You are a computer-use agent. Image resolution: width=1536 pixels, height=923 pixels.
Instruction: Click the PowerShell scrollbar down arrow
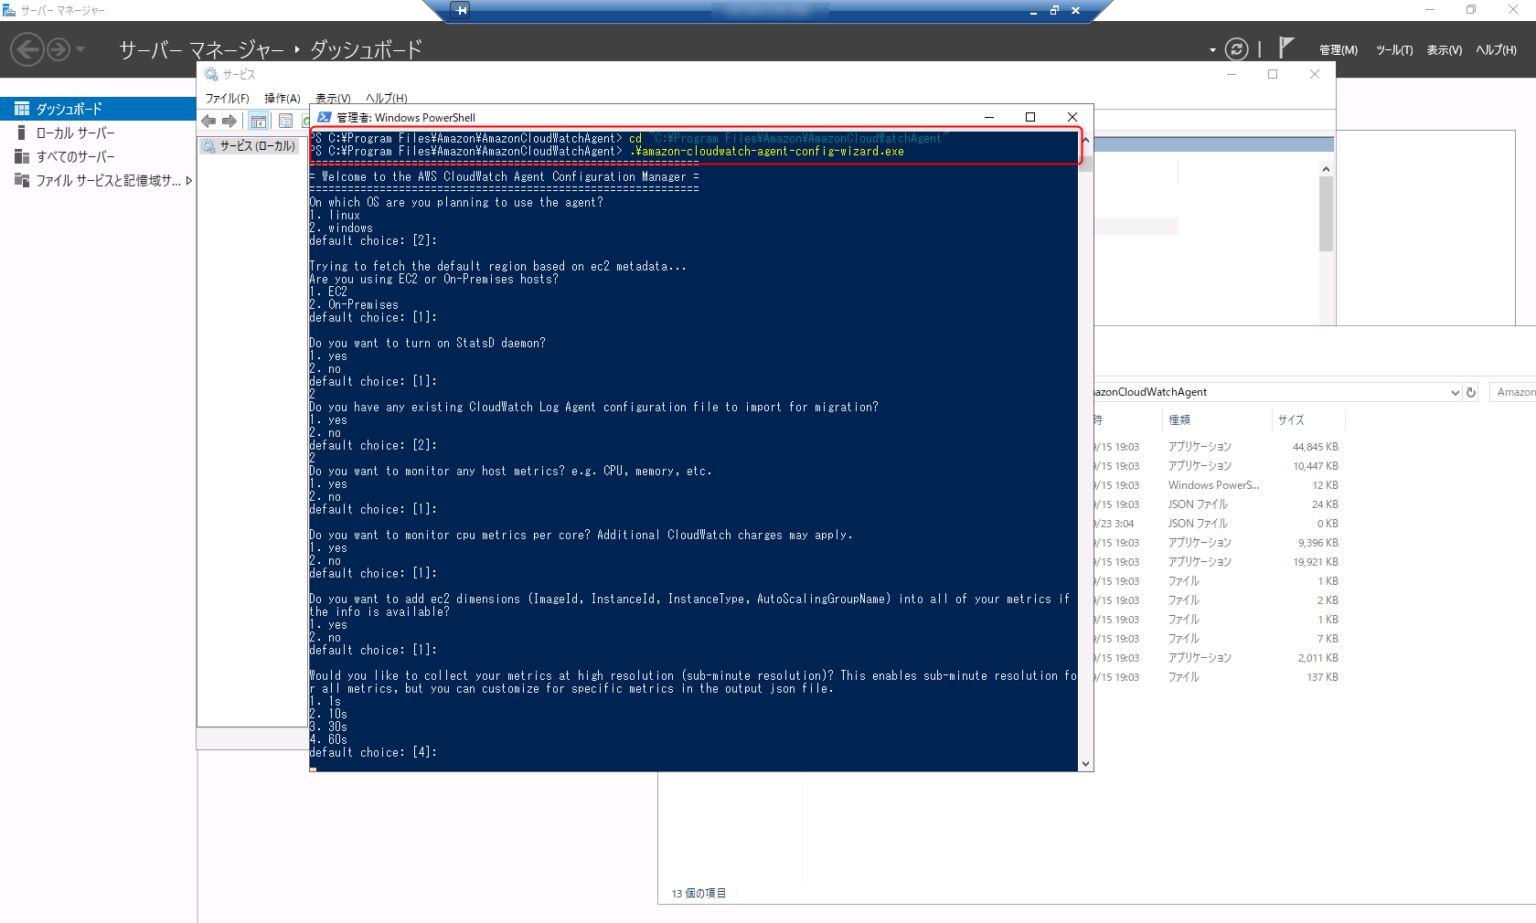tap(1086, 762)
